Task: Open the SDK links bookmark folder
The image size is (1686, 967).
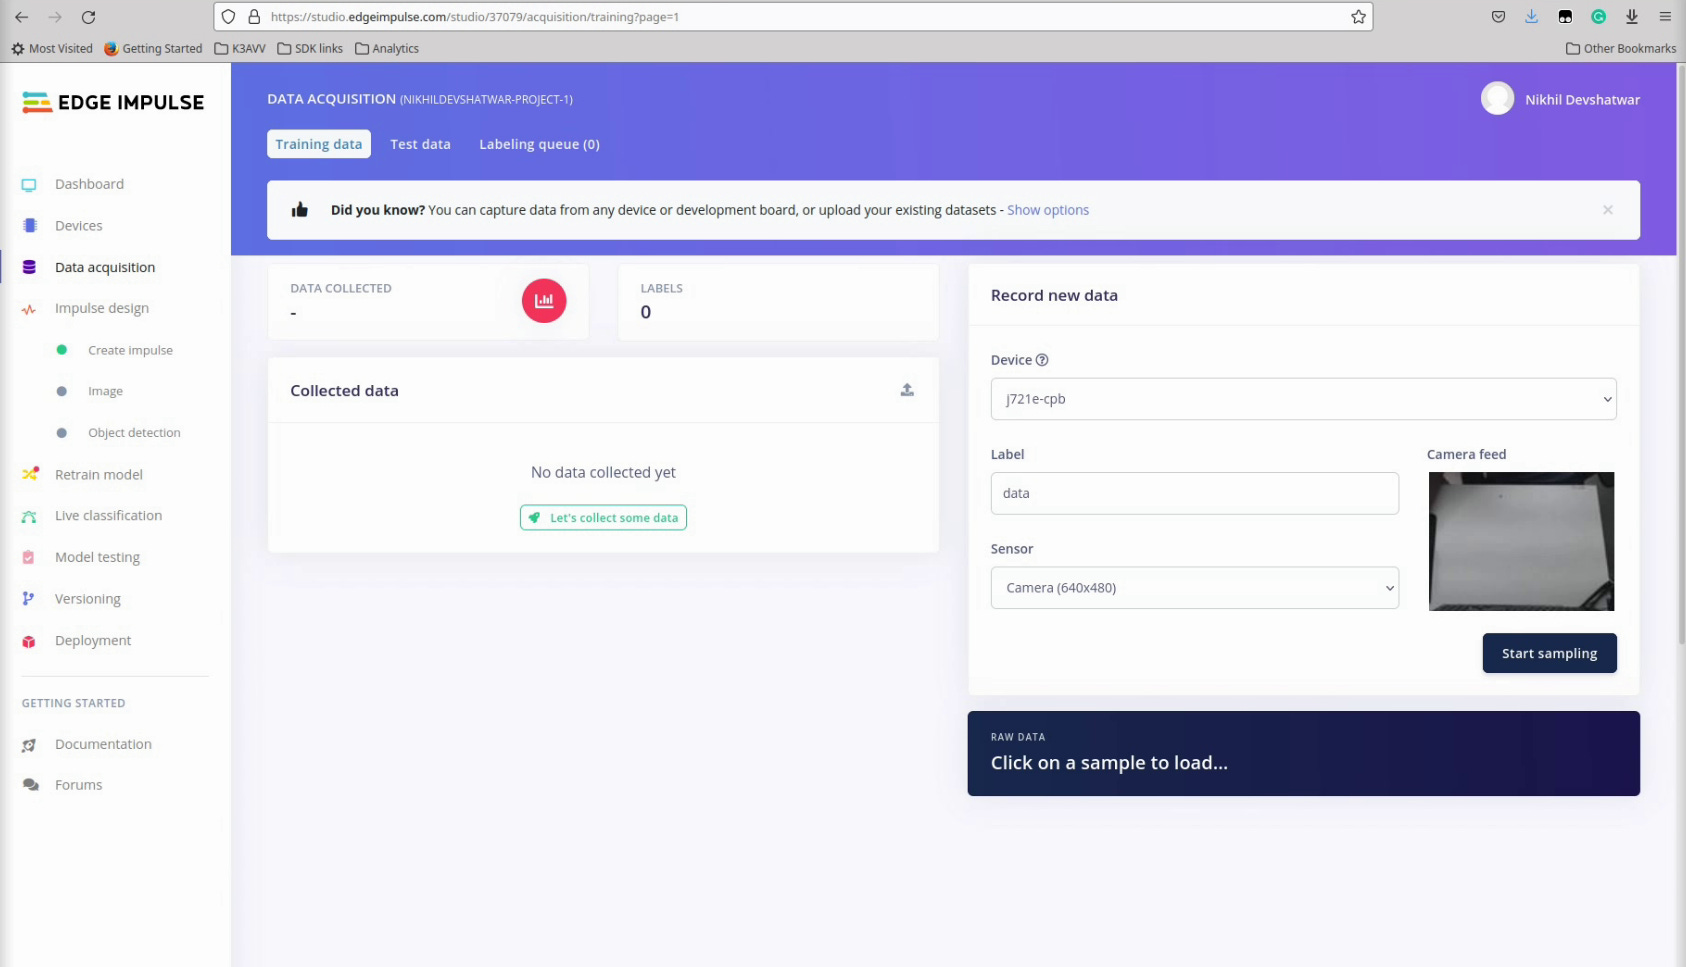Action: (310, 48)
